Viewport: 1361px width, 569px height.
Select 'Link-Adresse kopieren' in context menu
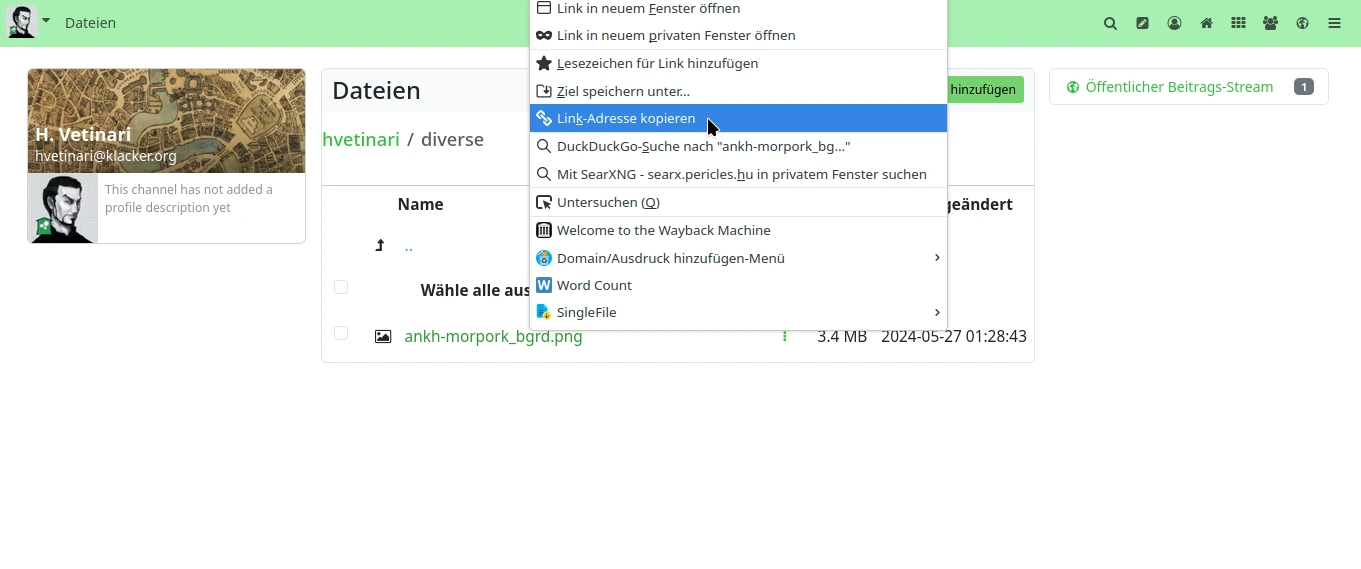tap(626, 118)
